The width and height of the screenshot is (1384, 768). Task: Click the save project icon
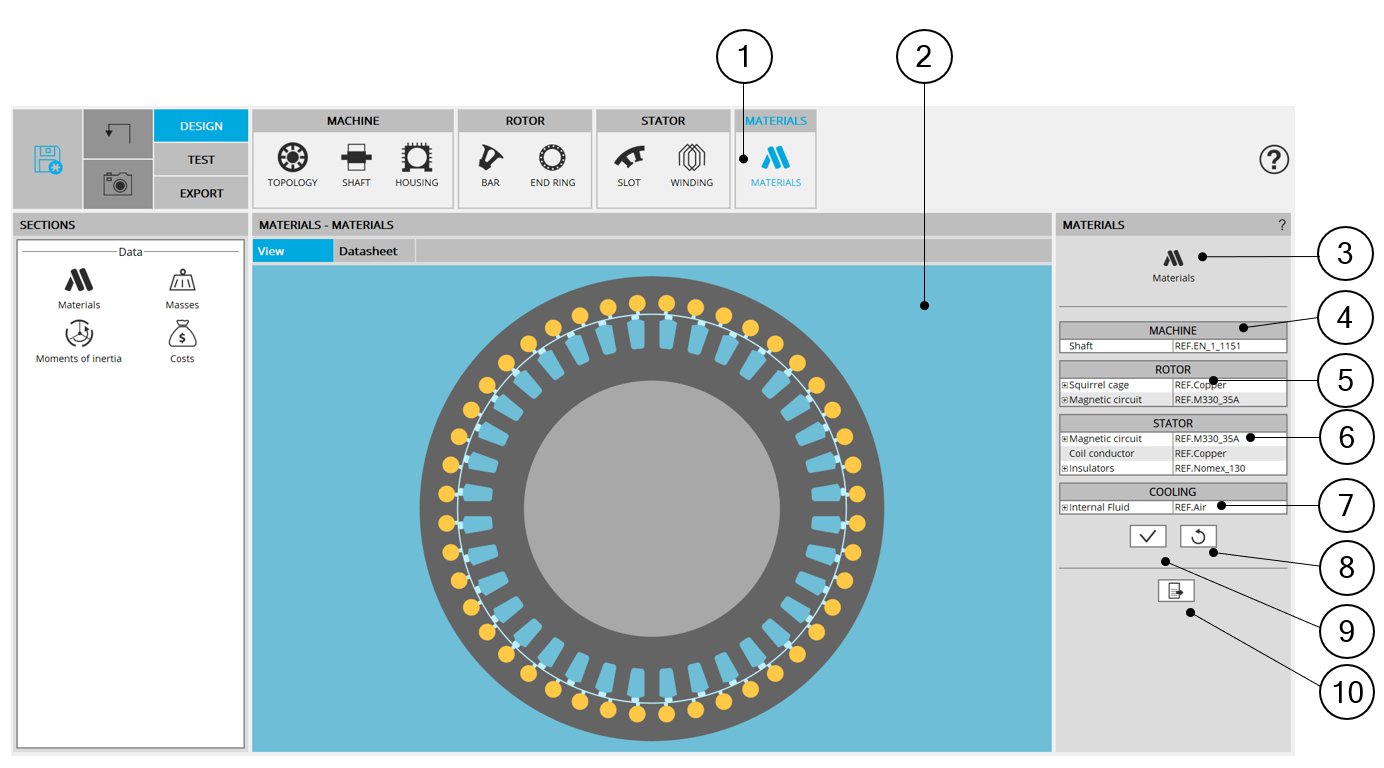click(x=47, y=160)
